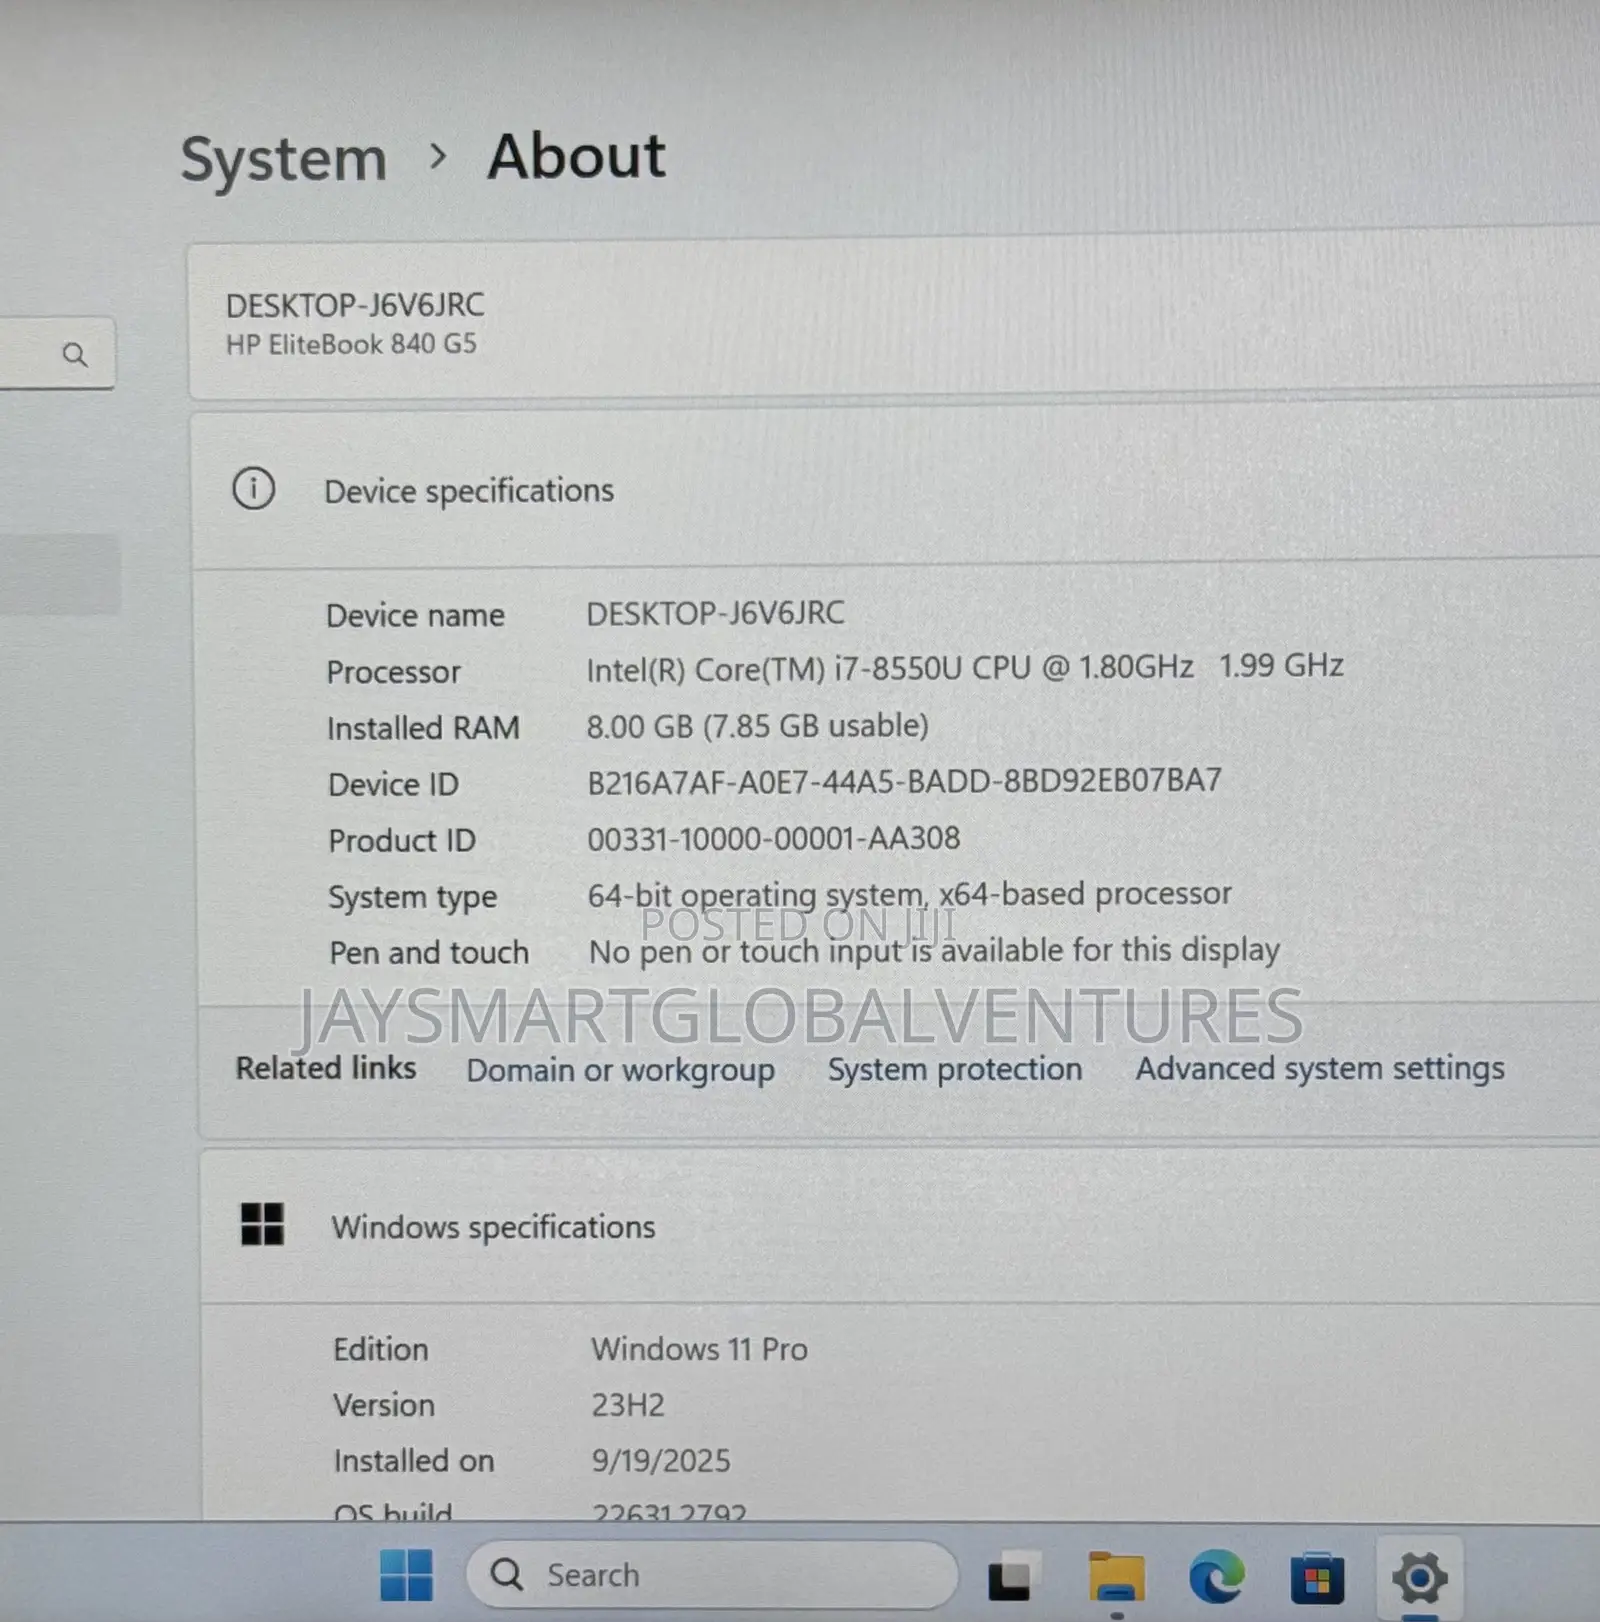The image size is (1600, 1622).
Task: Select the Installed RAM value 8.00 GB
Action: (x=757, y=725)
